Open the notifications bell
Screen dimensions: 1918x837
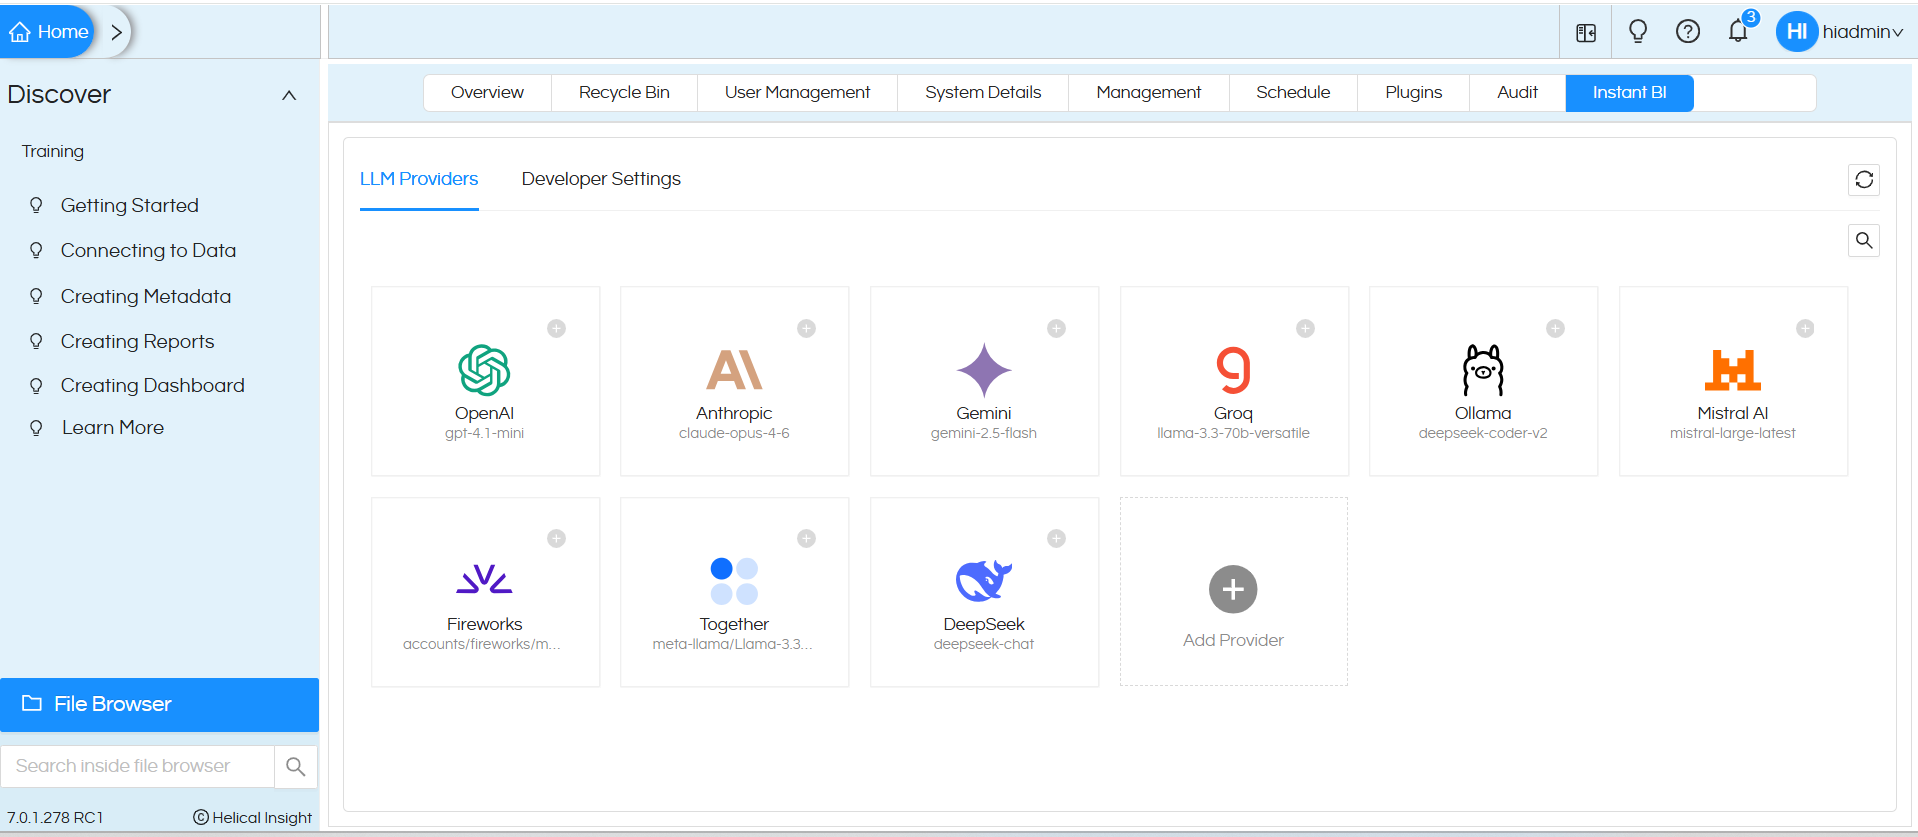[x=1738, y=31]
